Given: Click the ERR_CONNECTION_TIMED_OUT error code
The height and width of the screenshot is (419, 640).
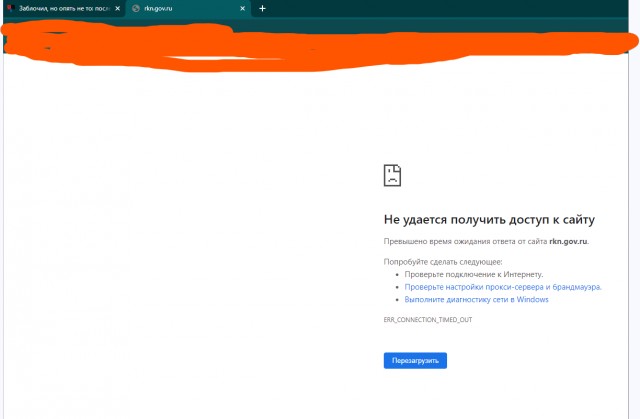Looking at the screenshot, I should 428,320.
